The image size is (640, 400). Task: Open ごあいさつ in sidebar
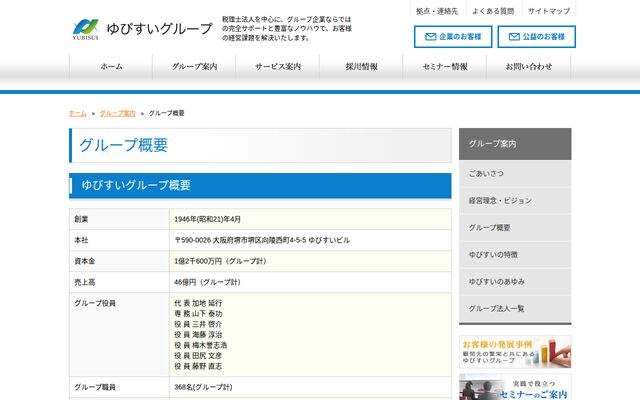(515, 173)
